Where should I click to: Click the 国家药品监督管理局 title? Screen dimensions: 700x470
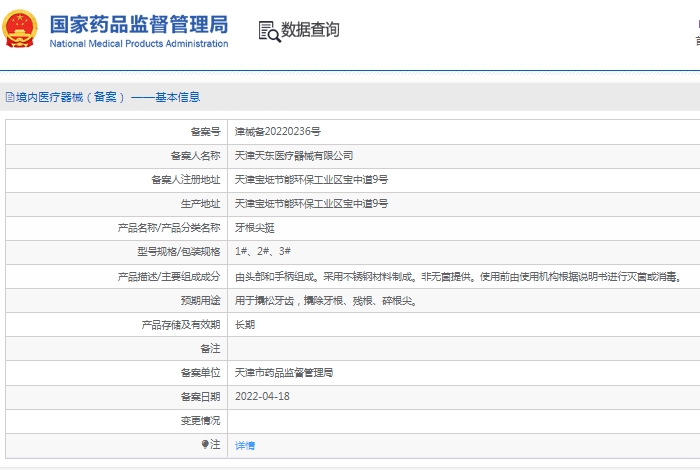tap(139, 24)
